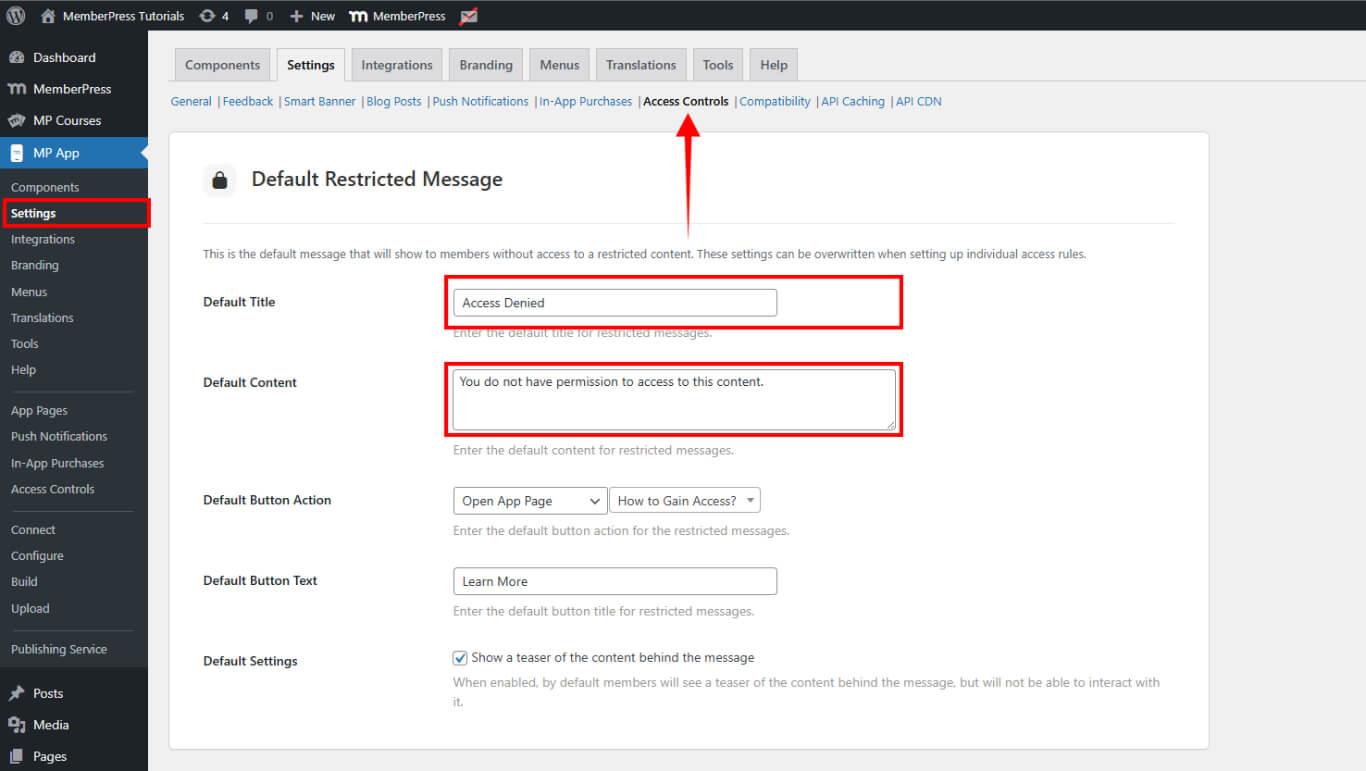
Task: Switch to the Integrations tab
Action: click(397, 65)
